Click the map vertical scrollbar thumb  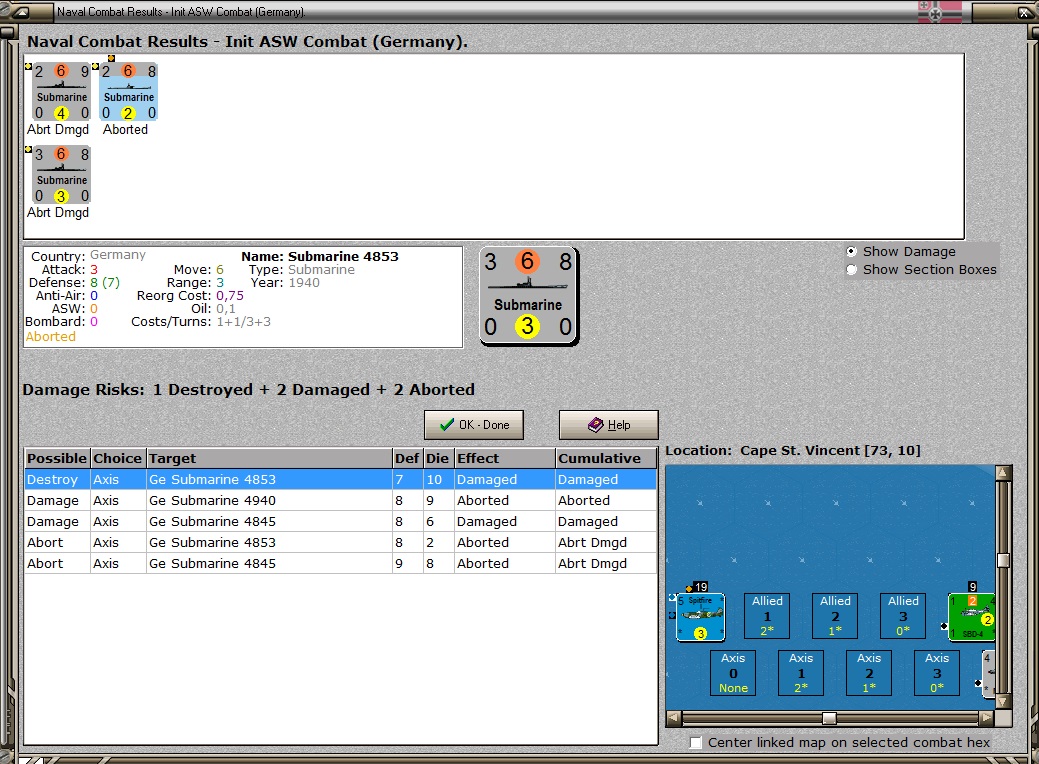coord(1003,561)
